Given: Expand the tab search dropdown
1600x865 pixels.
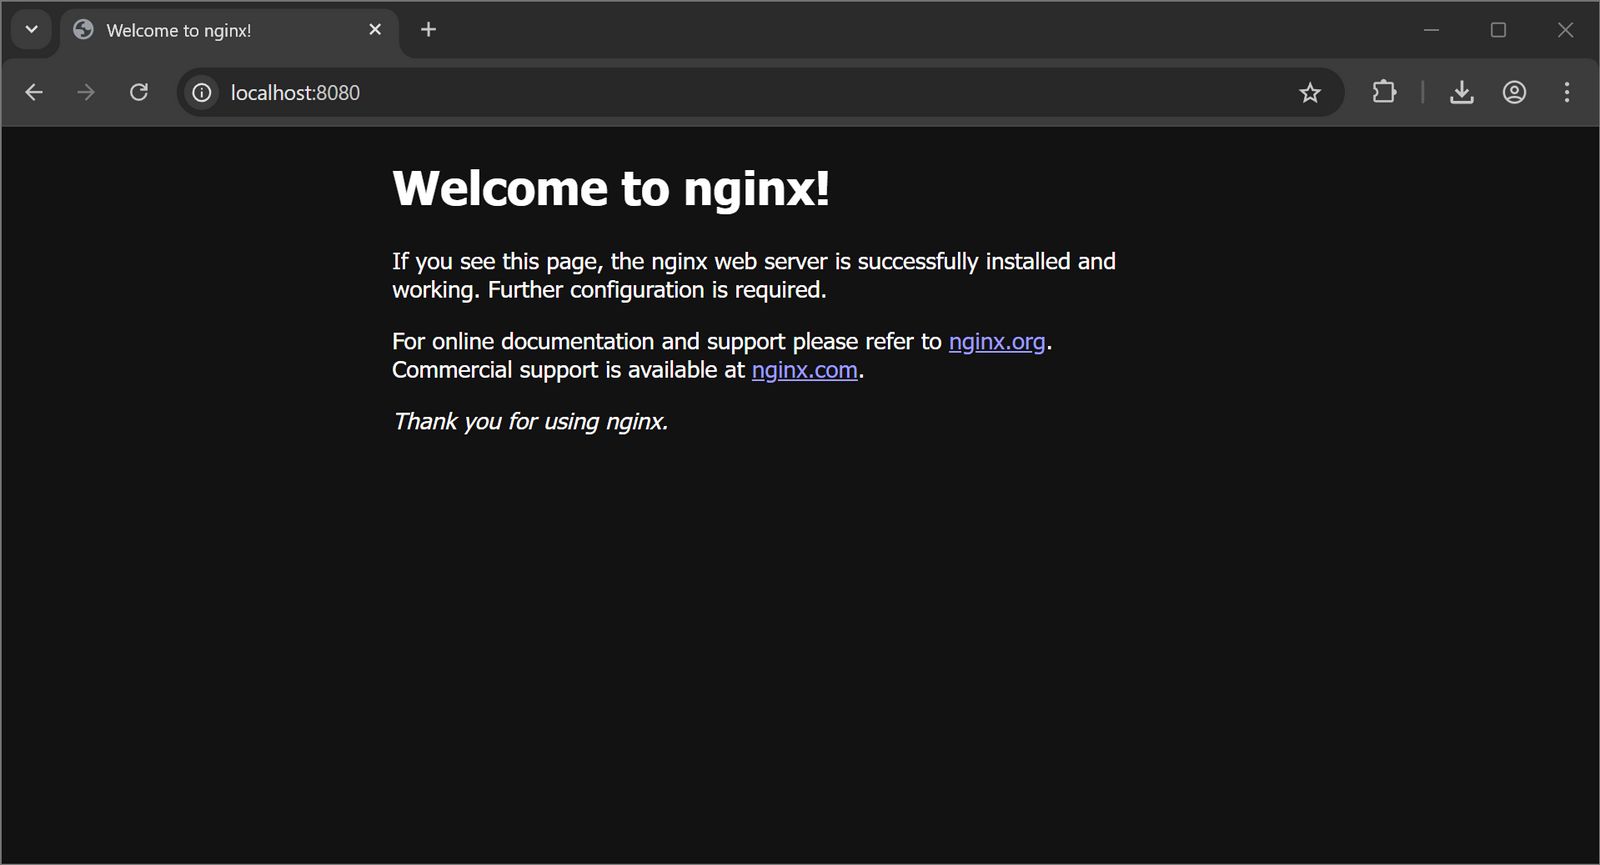Looking at the screenshot, I should tap(32, 30).
